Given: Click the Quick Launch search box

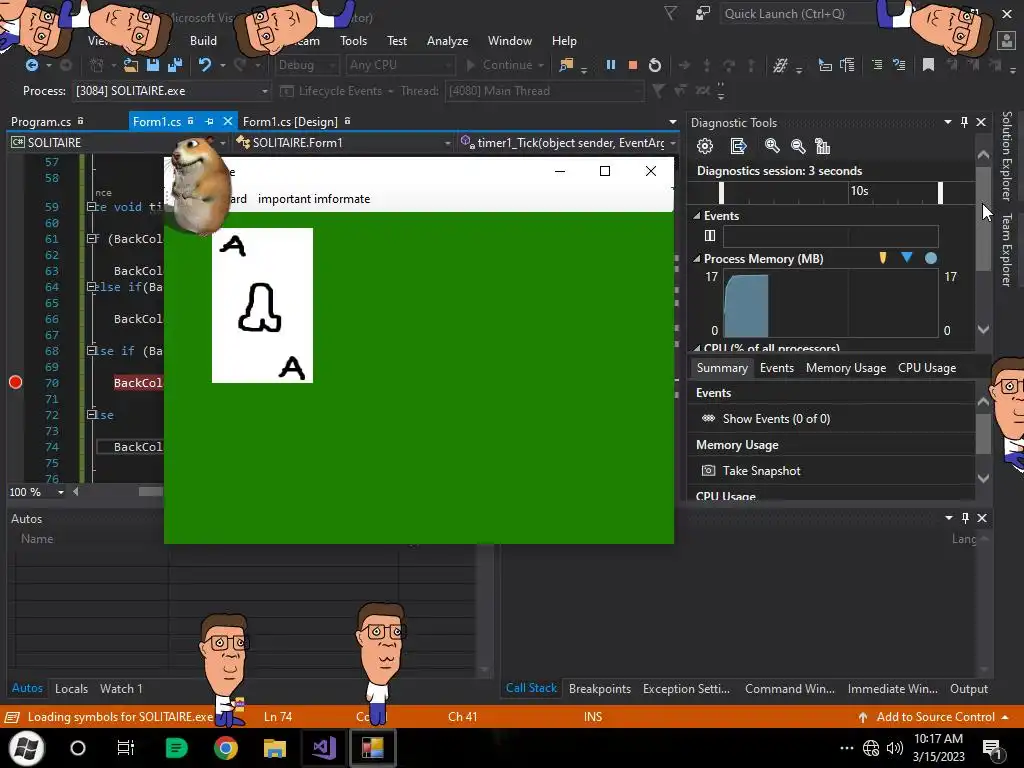Looking at the screenshot, I should [x=797, y=14].
